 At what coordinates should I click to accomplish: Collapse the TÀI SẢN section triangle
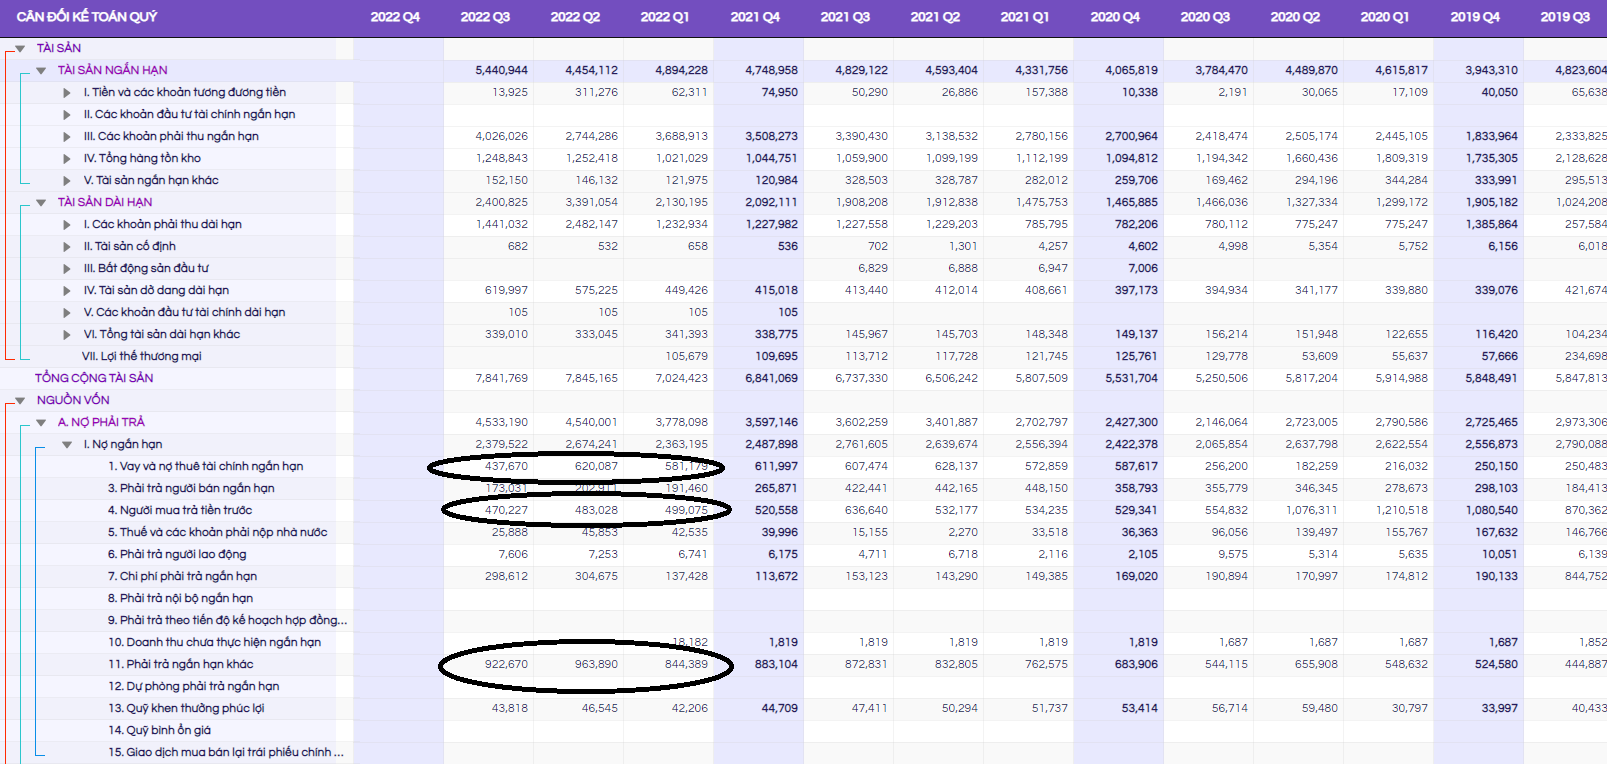19,49
